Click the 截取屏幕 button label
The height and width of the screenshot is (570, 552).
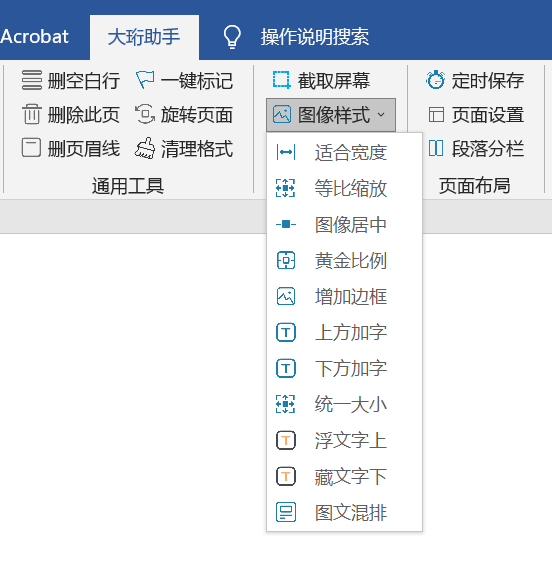[x=334, y=80]
